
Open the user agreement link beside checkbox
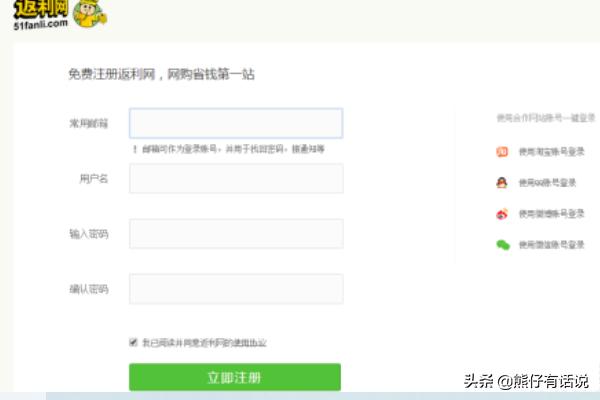coord(250,343)
